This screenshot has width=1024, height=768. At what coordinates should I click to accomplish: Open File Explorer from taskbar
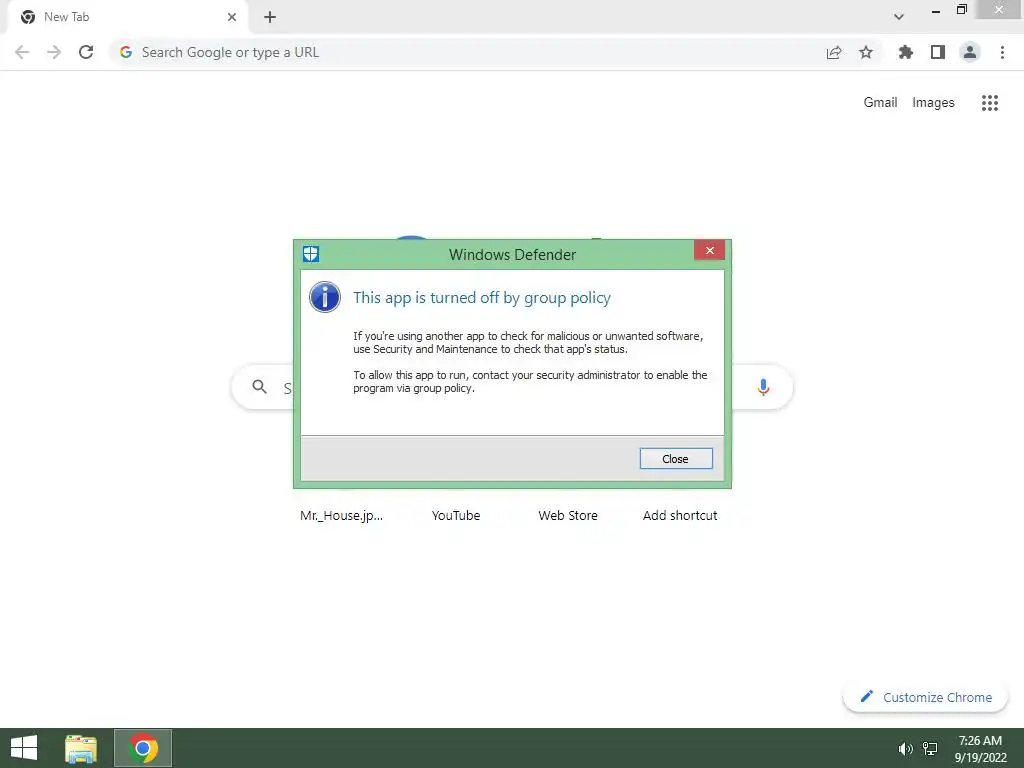[81, 748]
